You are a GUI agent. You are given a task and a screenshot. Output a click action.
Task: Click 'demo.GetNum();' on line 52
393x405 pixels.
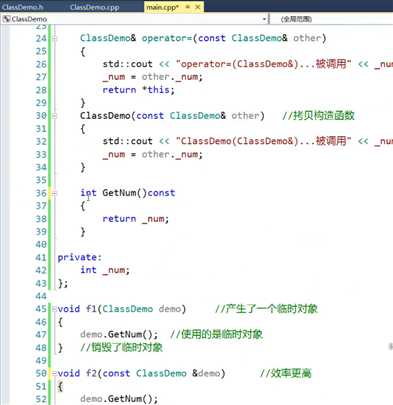click(x=119, y=399)
